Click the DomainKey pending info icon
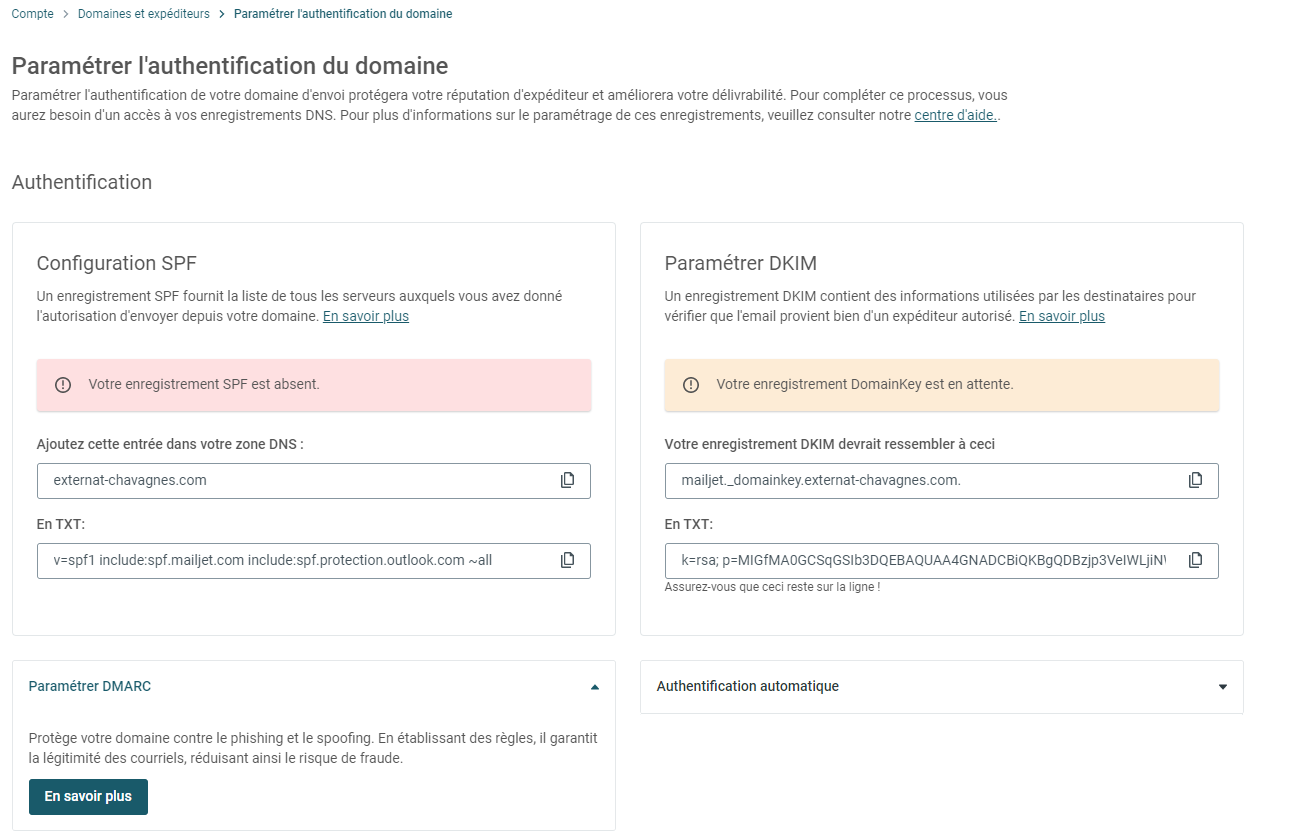The width and height of the screenshot is (1291, 831). pos(691,385)
